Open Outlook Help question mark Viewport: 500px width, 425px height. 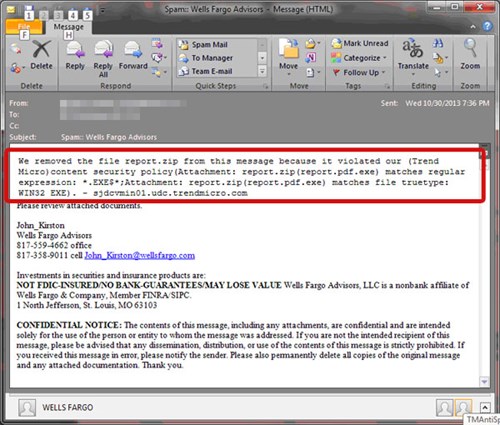487,26
